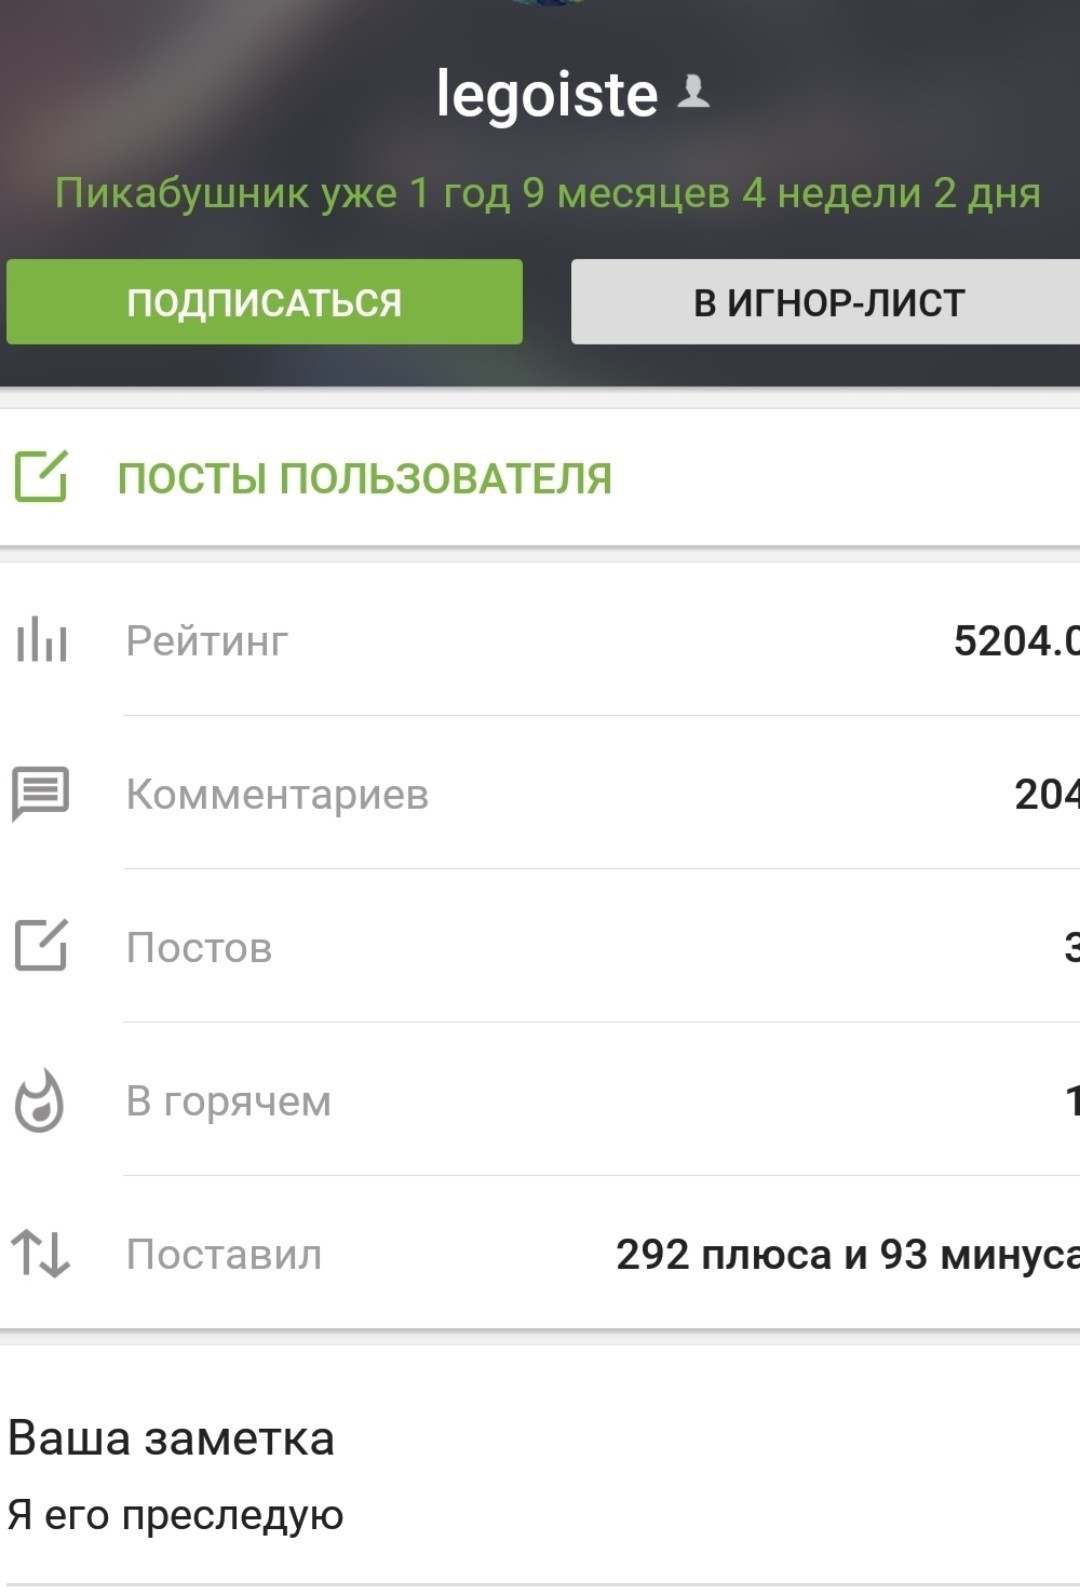Edit the note text Я его преследую
This screenshot has height=1595, width=1080.
tap(176, 1515)
